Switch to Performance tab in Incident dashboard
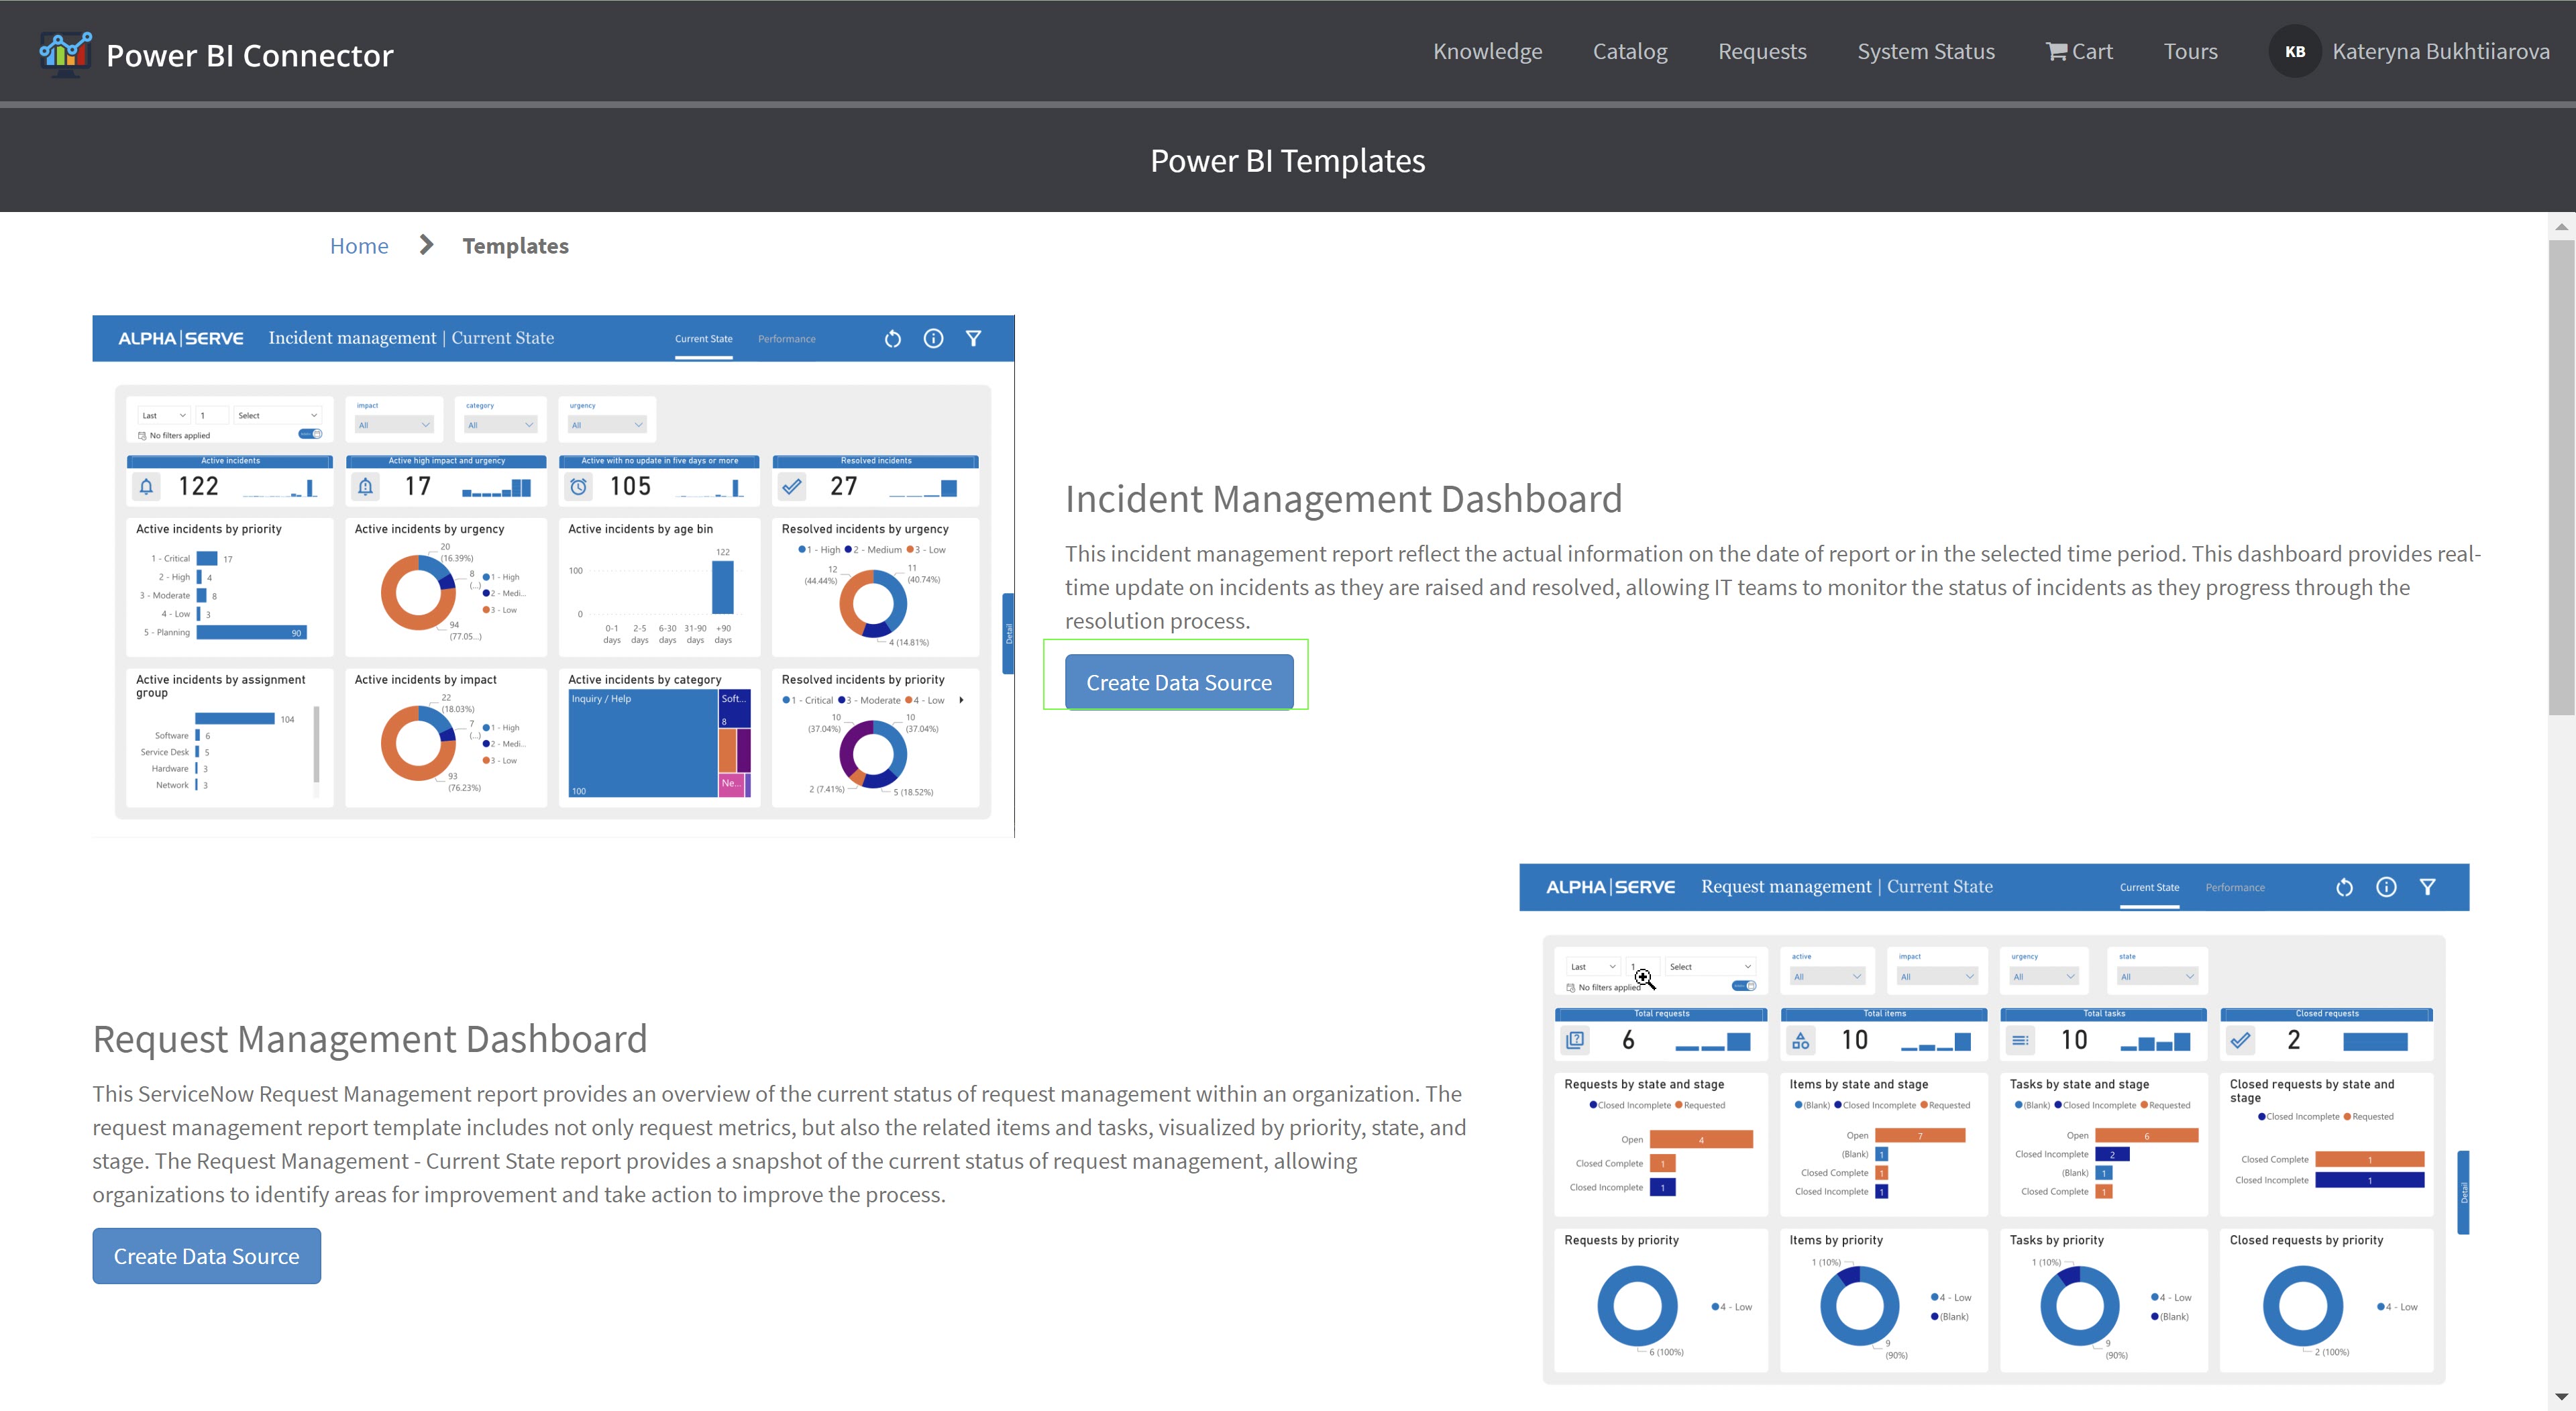 [x=786, y=339]
